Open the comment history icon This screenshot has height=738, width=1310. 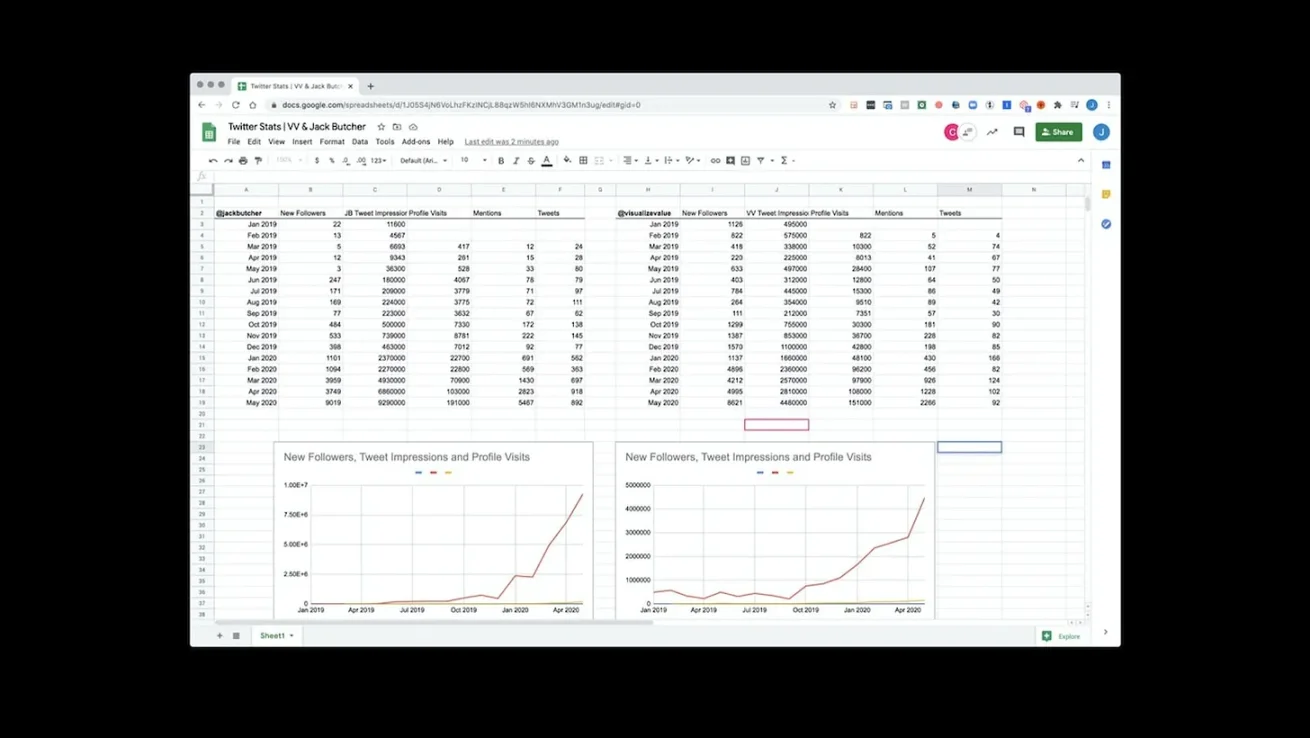point(1019,132)
